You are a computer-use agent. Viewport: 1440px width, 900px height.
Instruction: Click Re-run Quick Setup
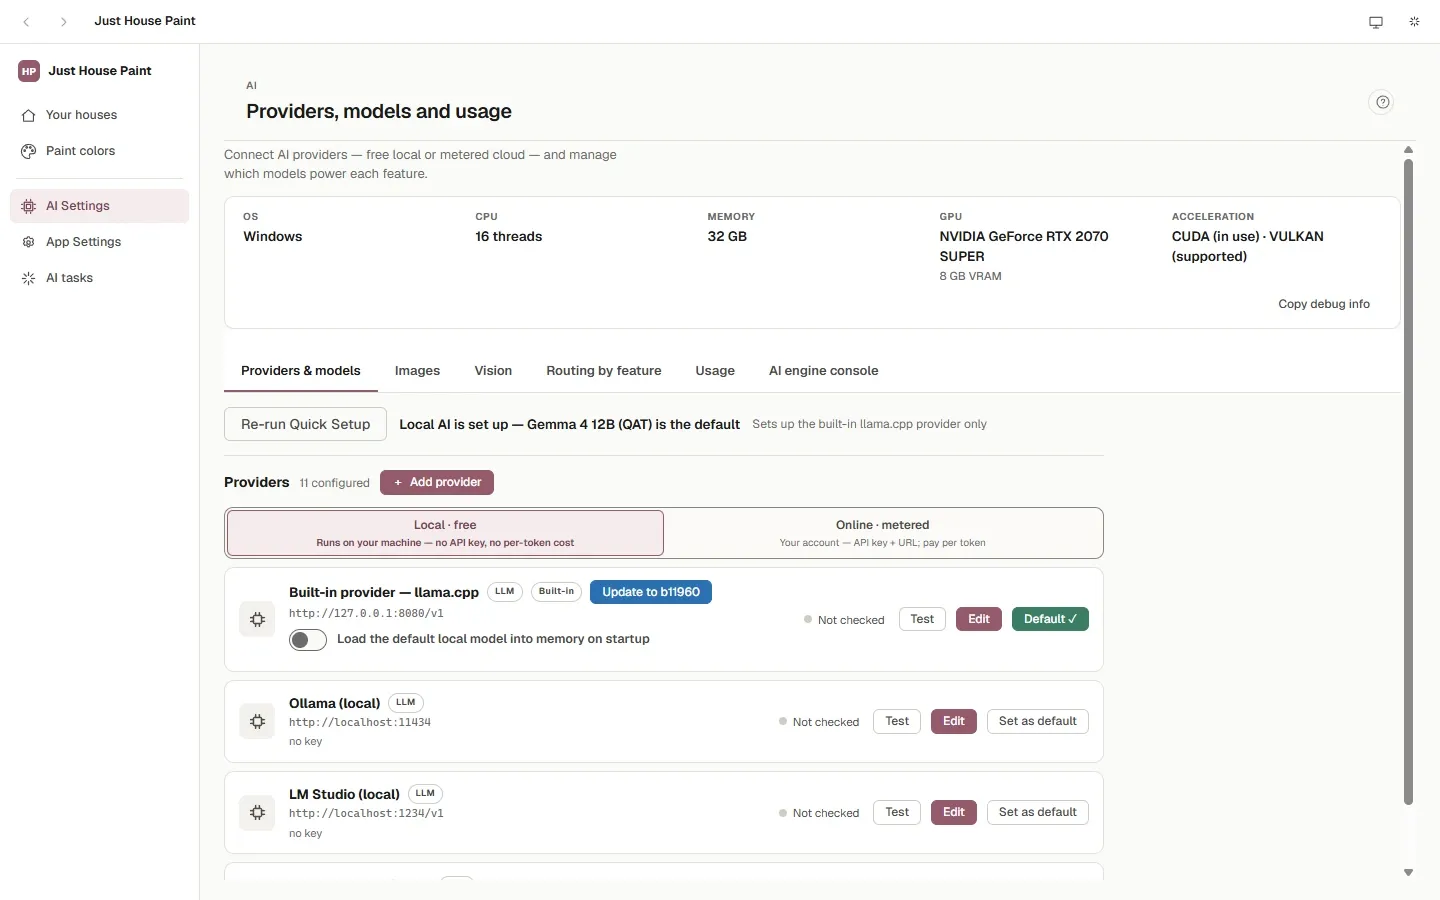pyautogui.click(x=305, y=424)
